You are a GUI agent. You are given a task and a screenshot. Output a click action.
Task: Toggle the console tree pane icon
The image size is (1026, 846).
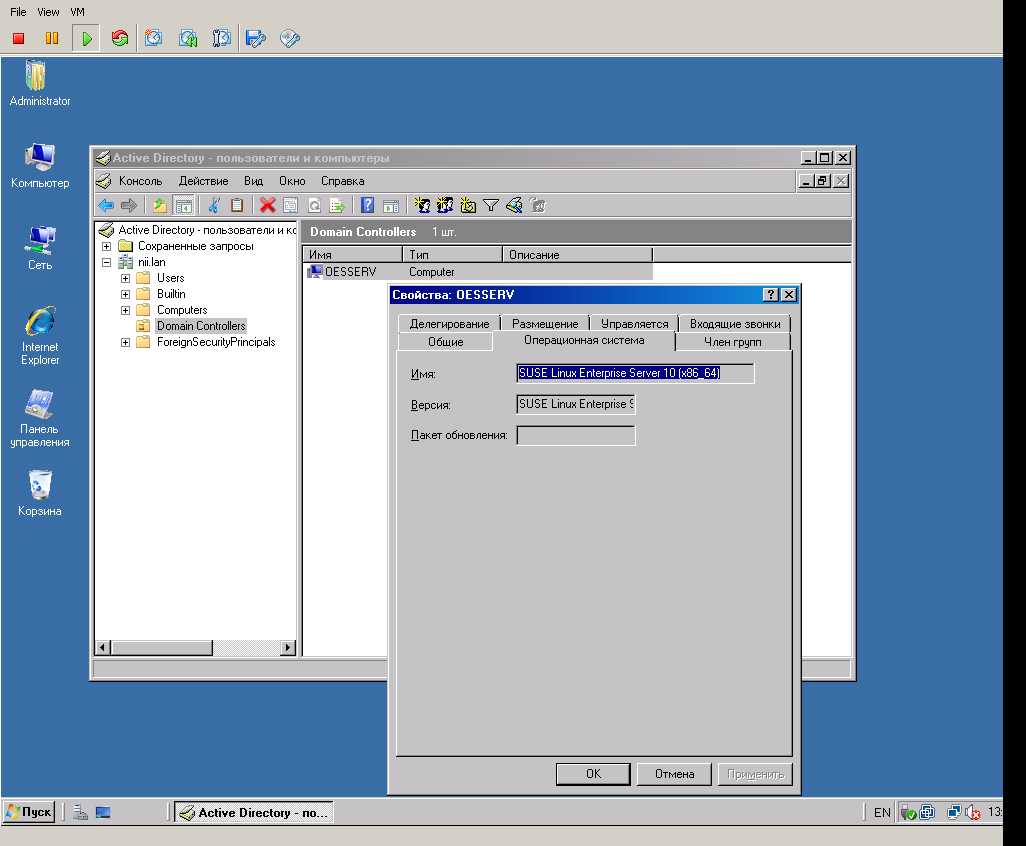184,205
